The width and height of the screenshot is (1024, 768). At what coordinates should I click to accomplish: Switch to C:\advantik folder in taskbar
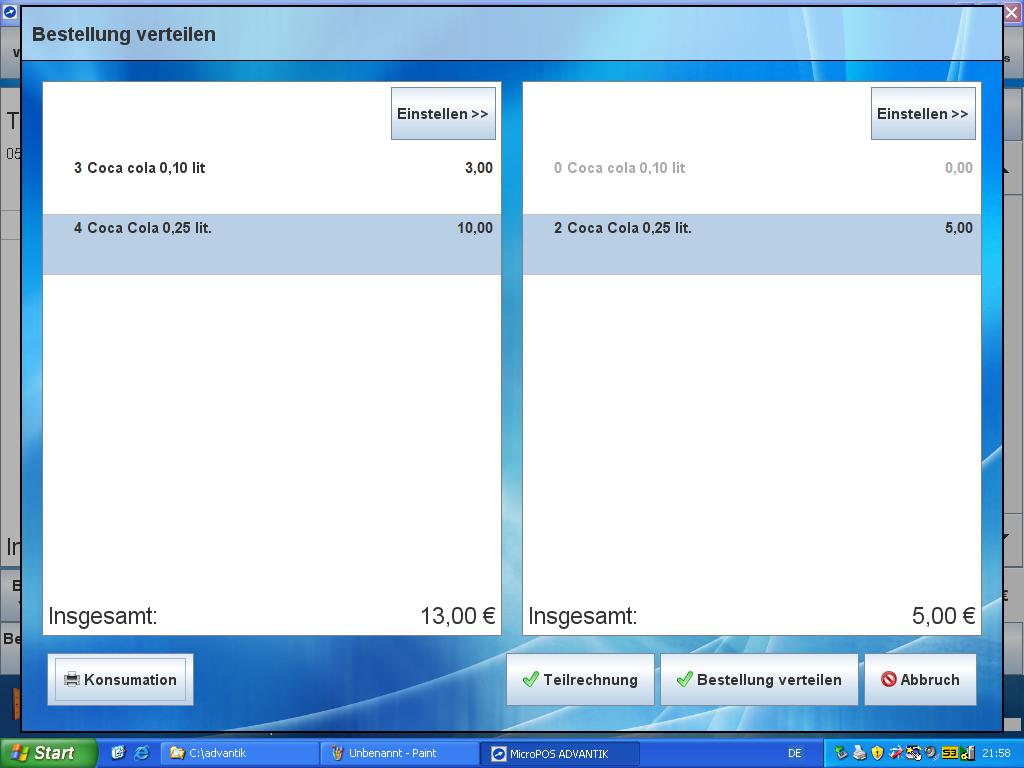(x=238, y=753)
